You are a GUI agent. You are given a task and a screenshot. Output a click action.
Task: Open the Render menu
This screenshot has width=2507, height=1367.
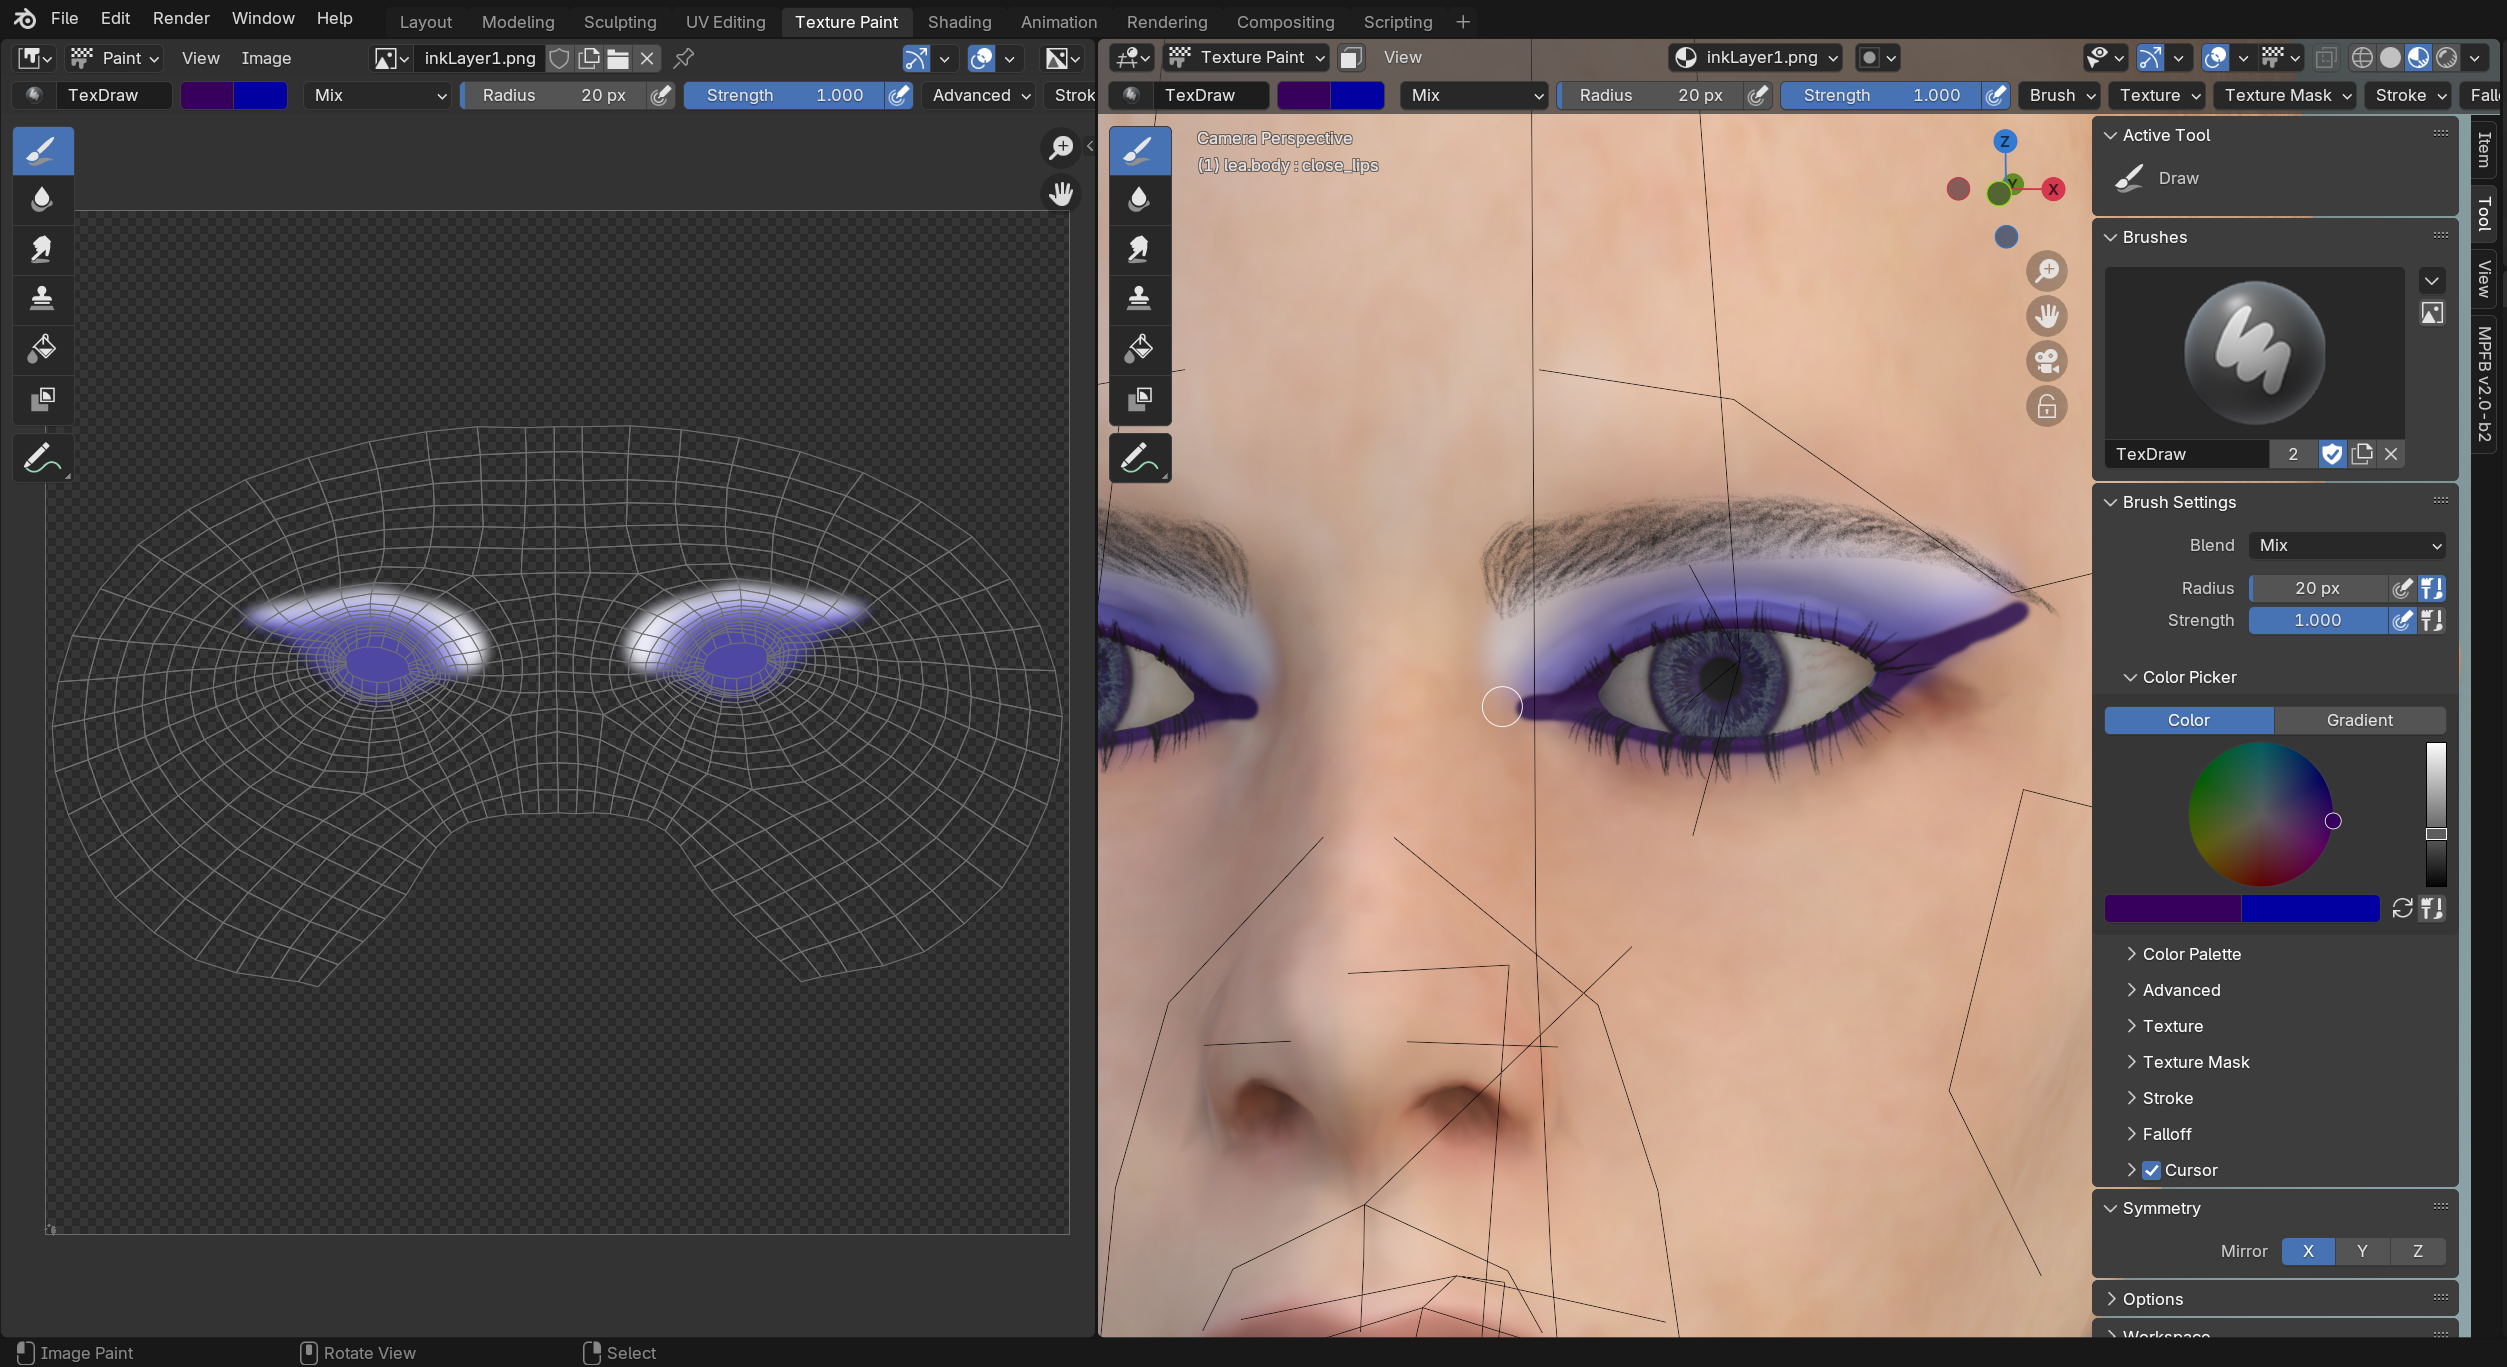click(181, 18)
